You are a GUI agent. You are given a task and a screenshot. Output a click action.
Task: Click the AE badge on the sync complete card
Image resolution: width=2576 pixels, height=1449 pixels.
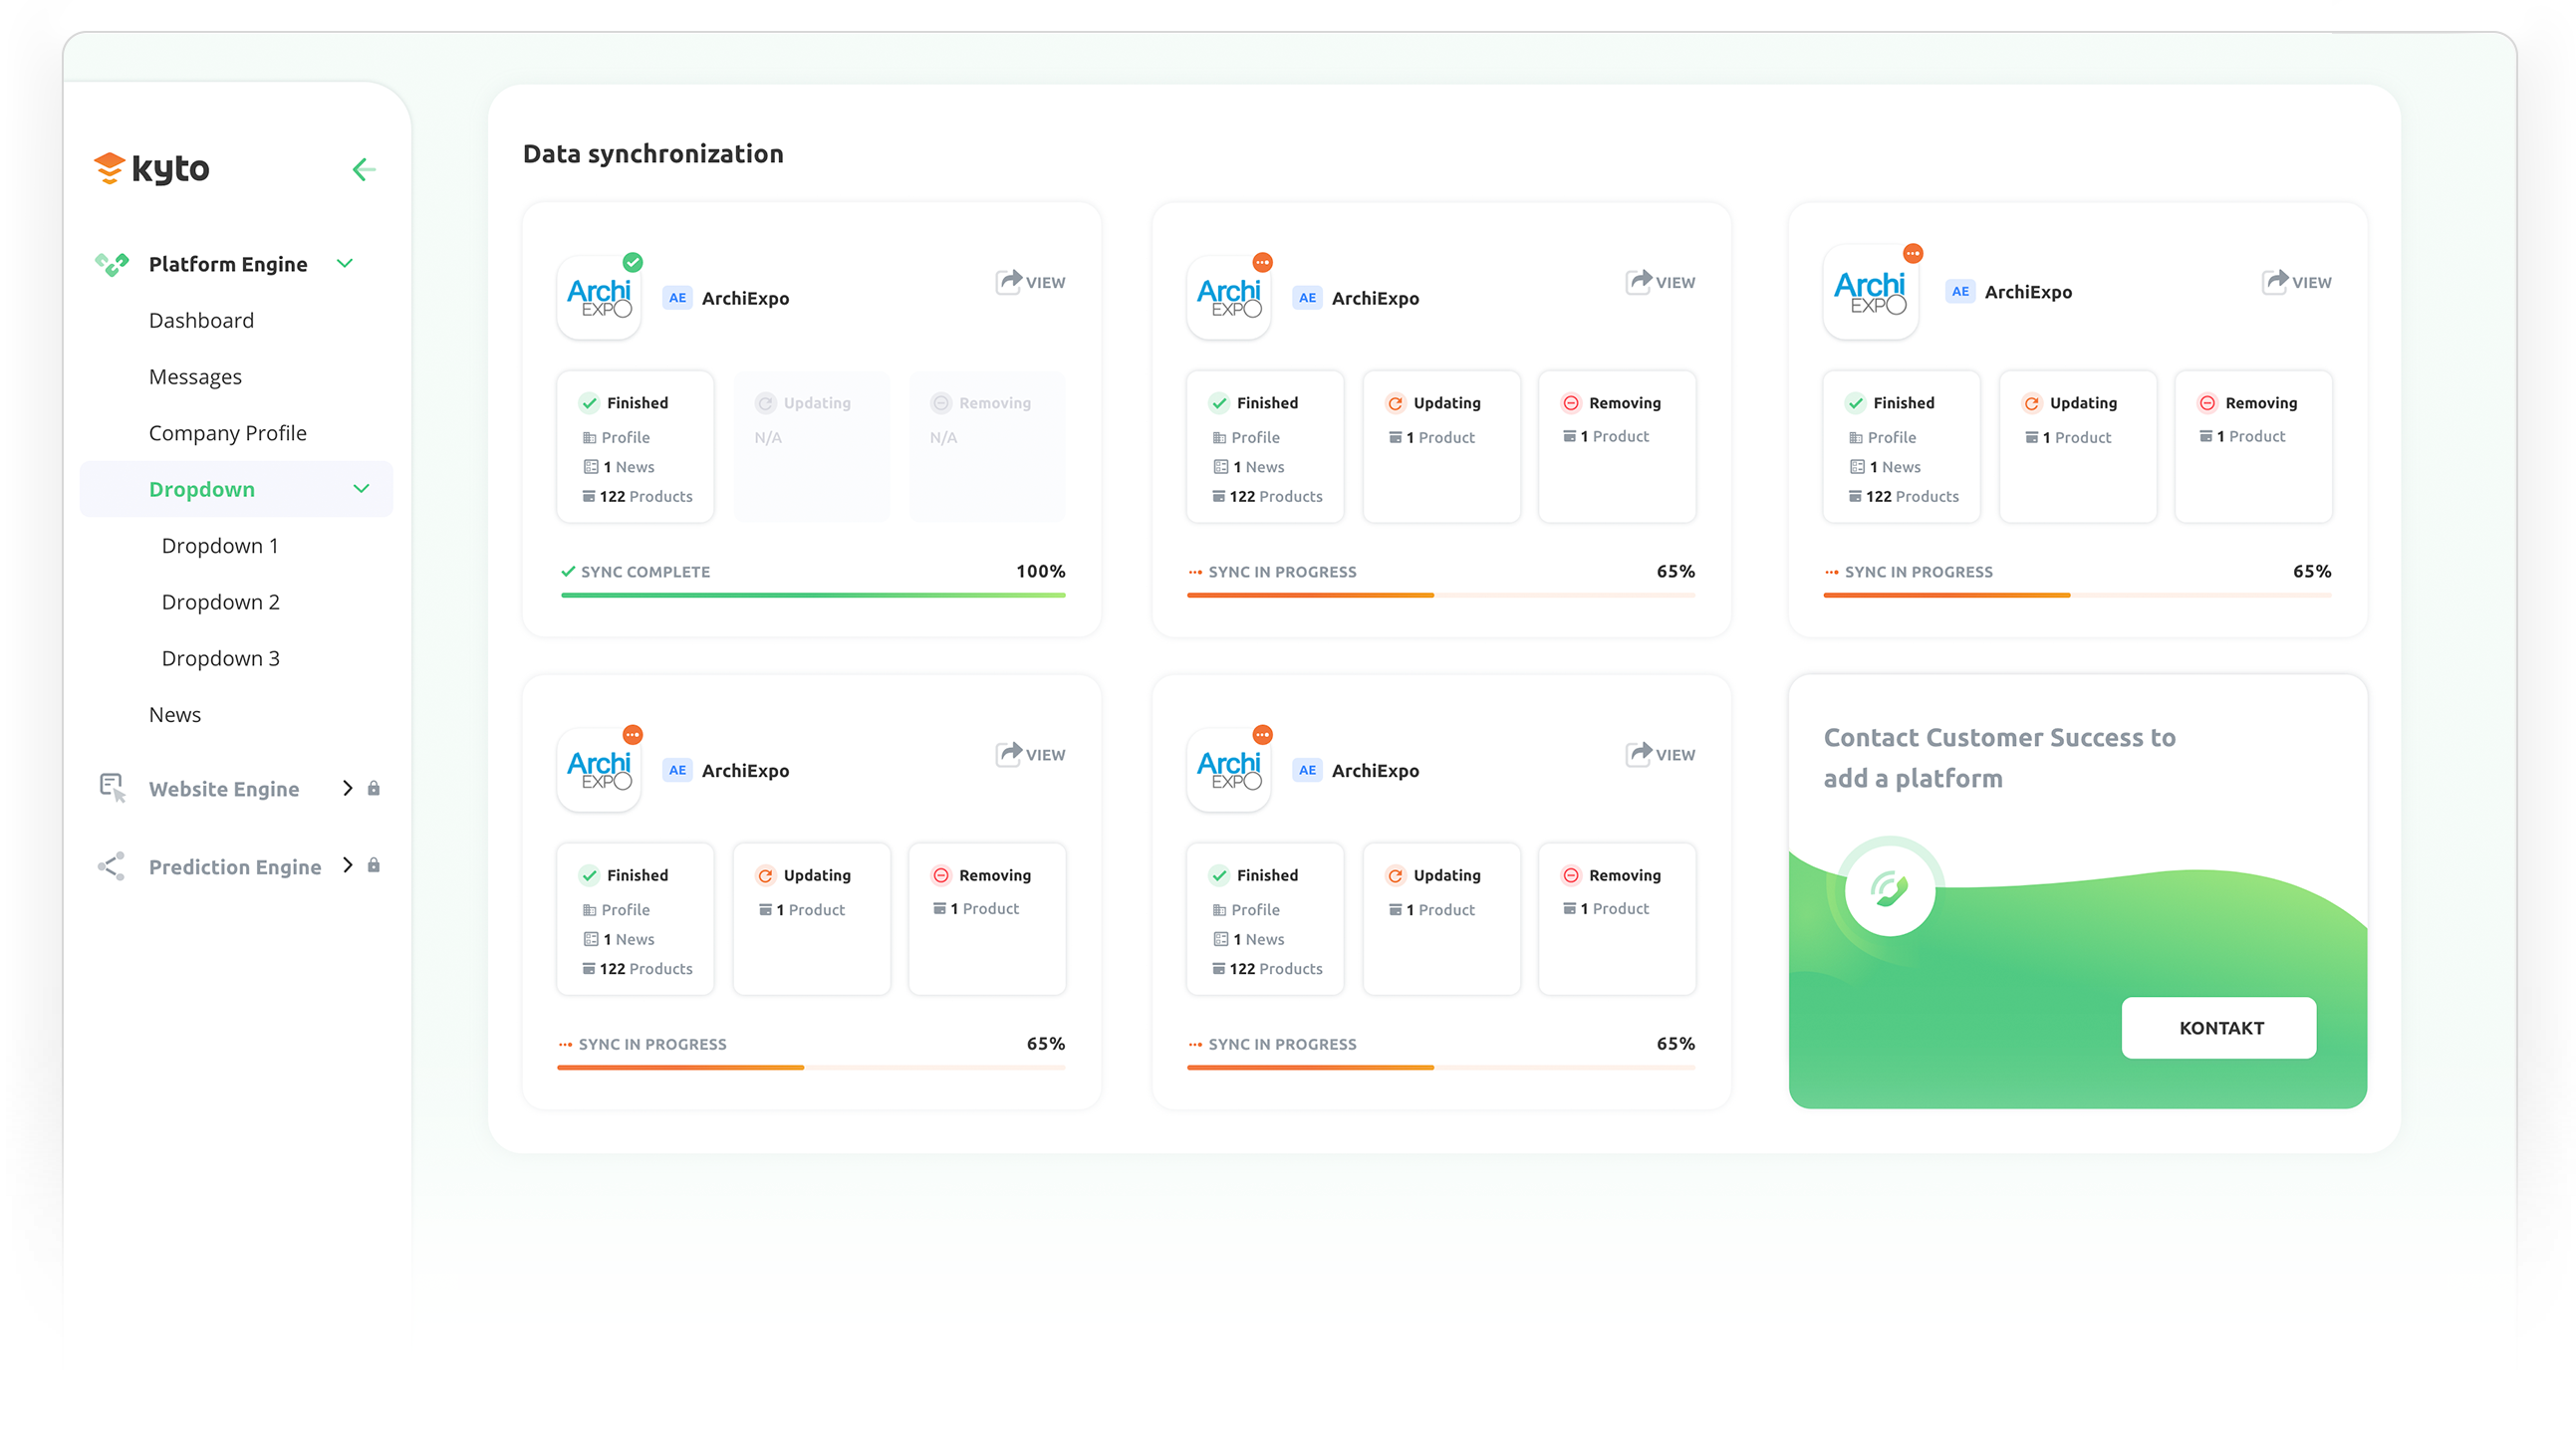[x=677, y=298]
